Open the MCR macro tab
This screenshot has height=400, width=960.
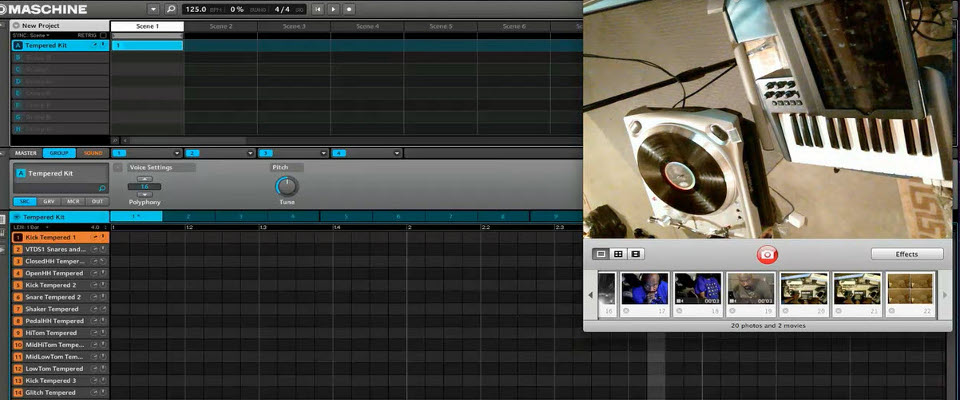pyautogui.click(x=72, y=201)
